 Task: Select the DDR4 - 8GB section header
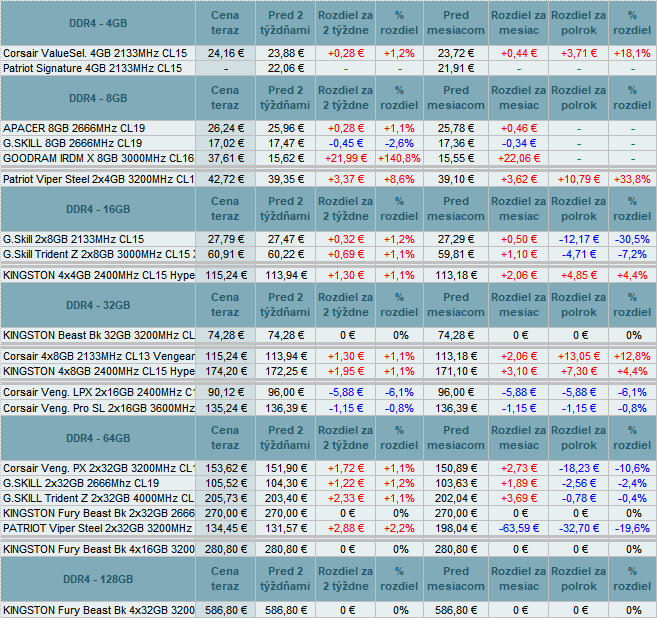(x=98, y=98)
